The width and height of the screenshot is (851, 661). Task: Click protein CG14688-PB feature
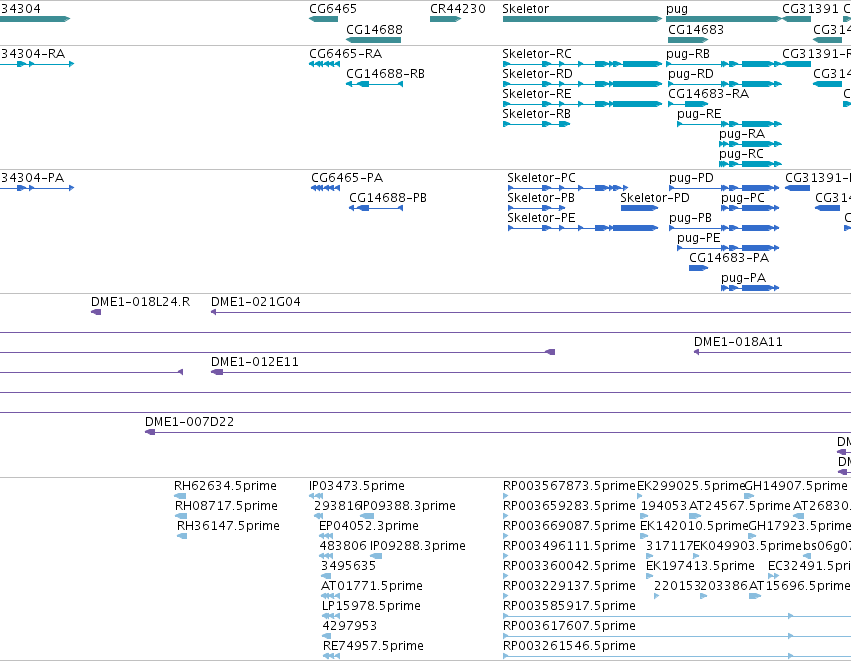click(x=376, y=208)
